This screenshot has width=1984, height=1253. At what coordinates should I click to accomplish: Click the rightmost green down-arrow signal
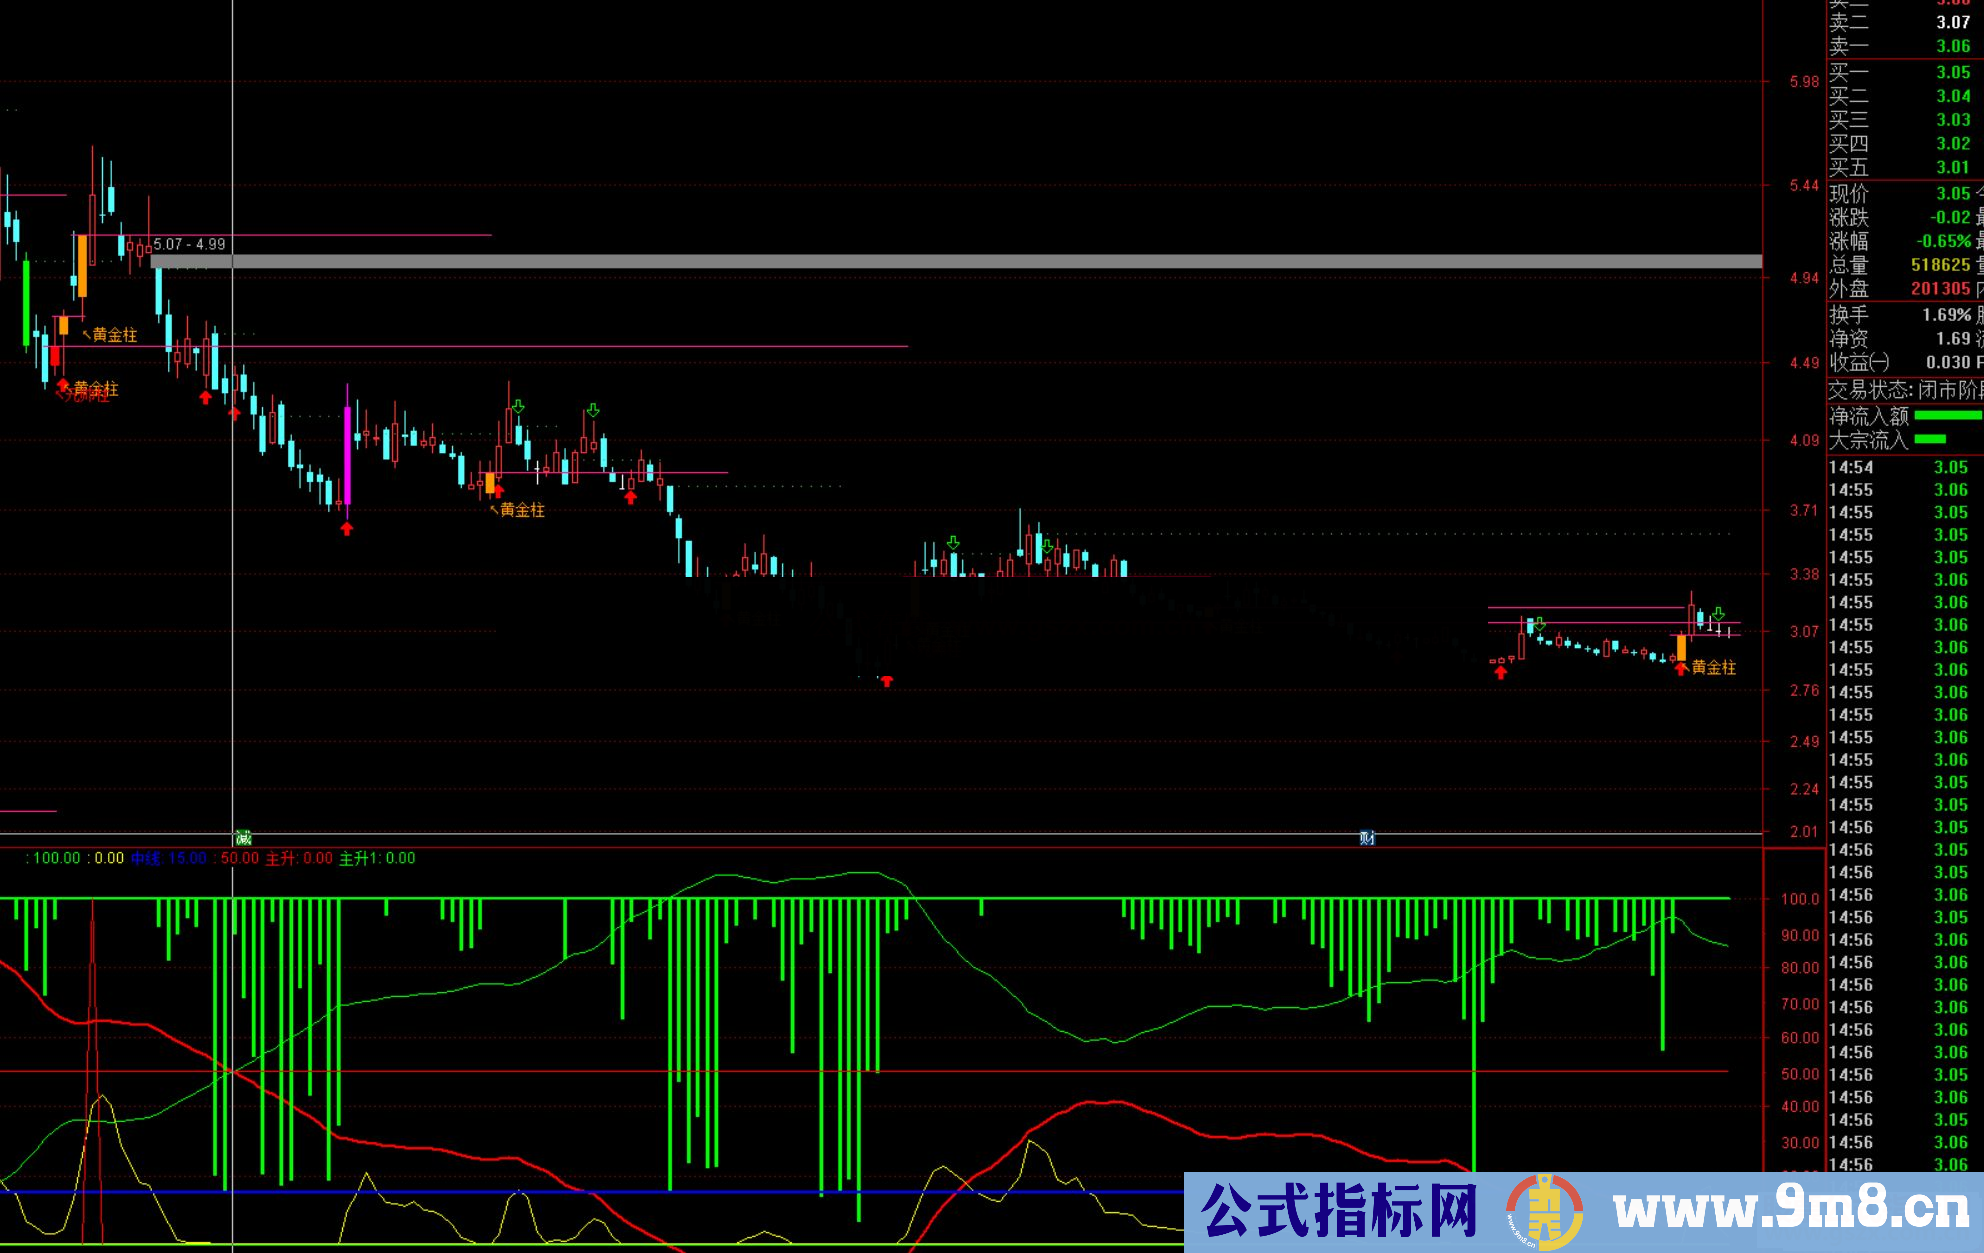point(1718,613)
